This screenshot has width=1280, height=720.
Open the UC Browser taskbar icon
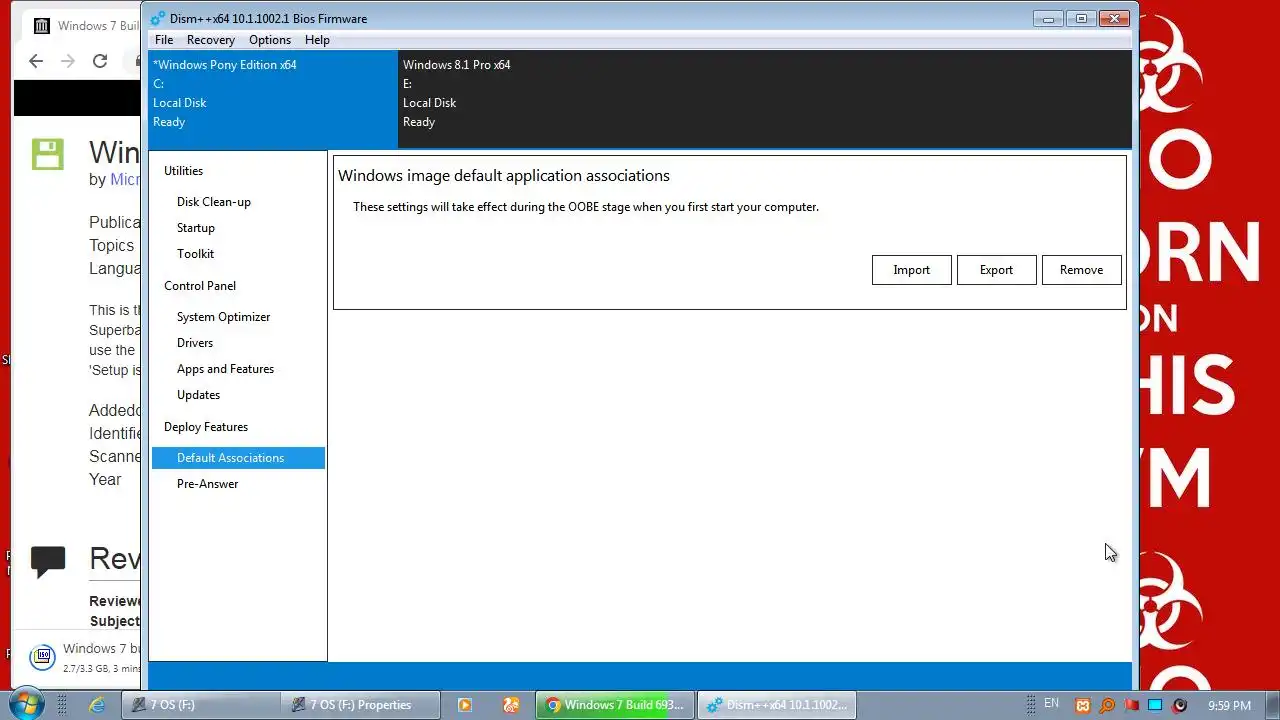point(511,705)
